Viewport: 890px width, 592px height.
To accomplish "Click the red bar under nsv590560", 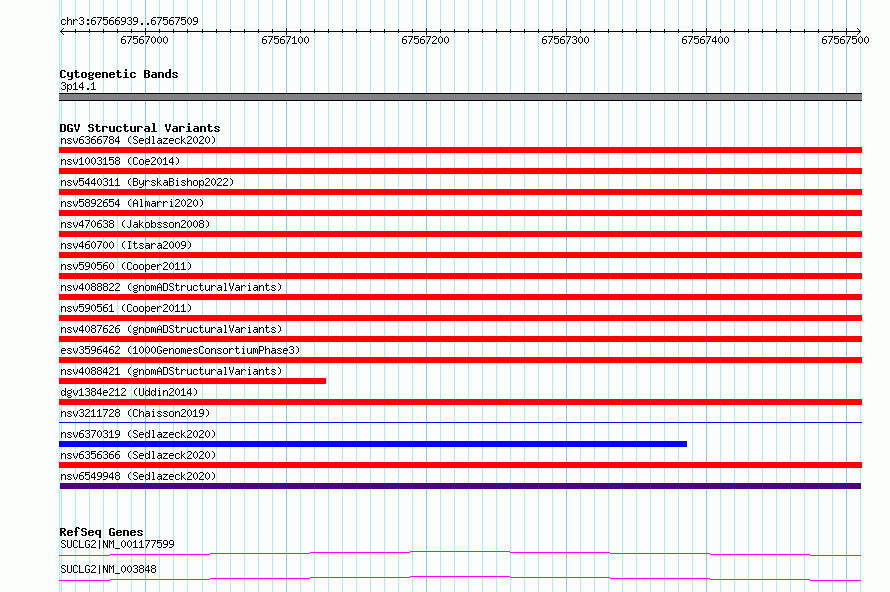I will [460, 276].
